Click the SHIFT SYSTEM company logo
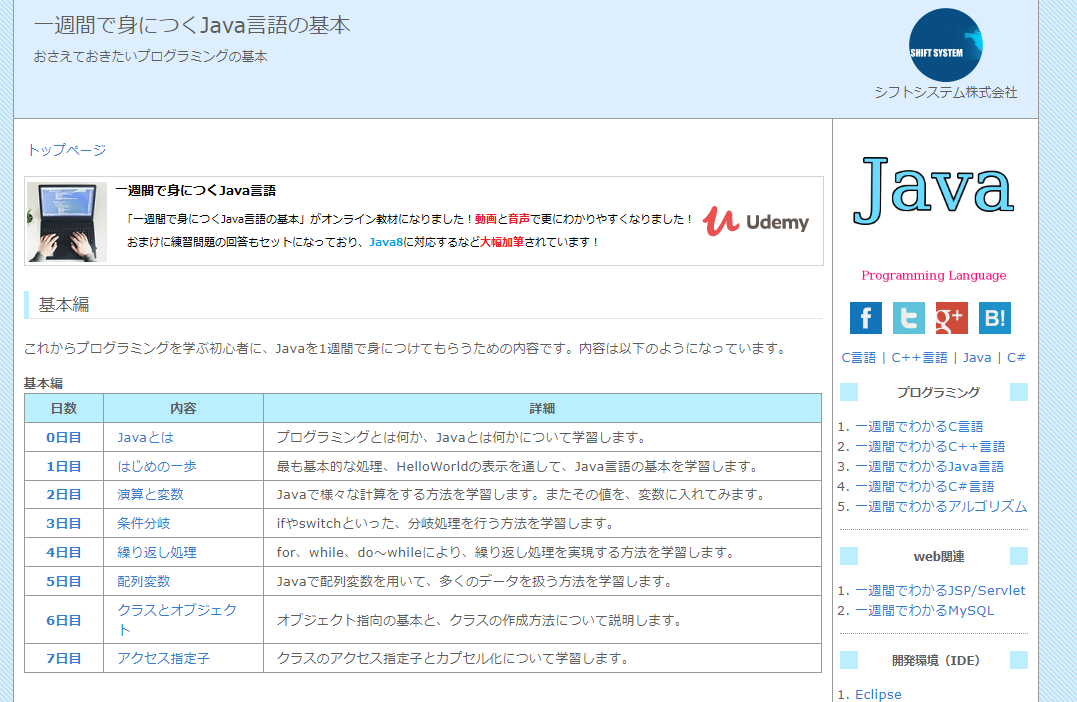 (945, 45)
